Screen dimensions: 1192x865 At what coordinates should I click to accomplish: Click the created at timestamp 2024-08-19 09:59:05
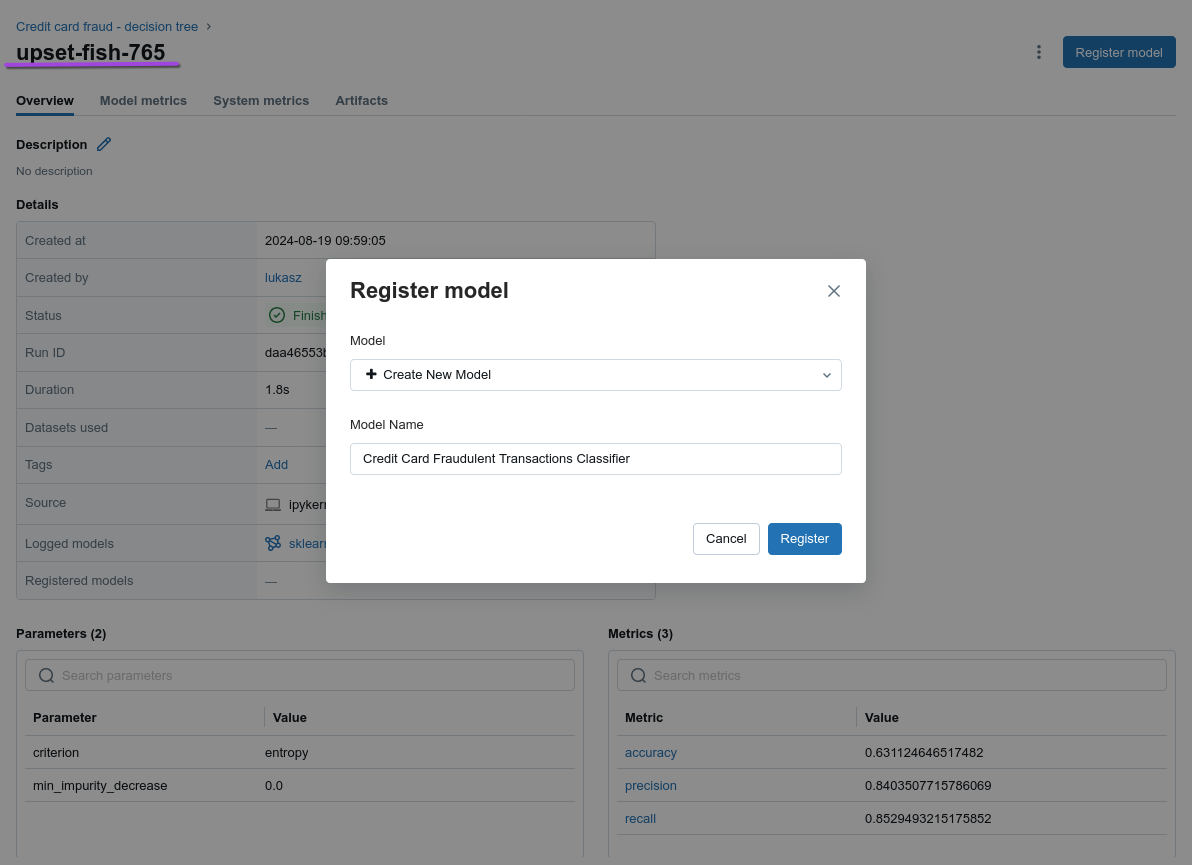pyautogui.click(x=325, y=241)
